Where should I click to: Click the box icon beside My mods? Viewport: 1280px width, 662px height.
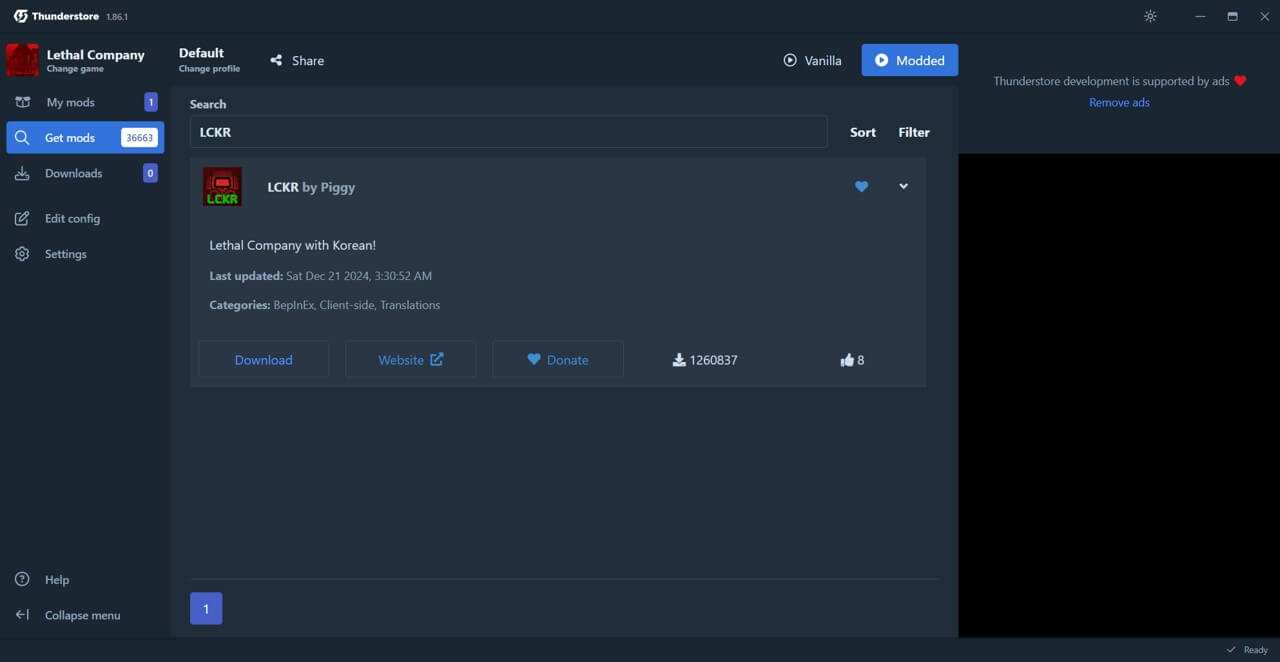(x=23, y=102)
